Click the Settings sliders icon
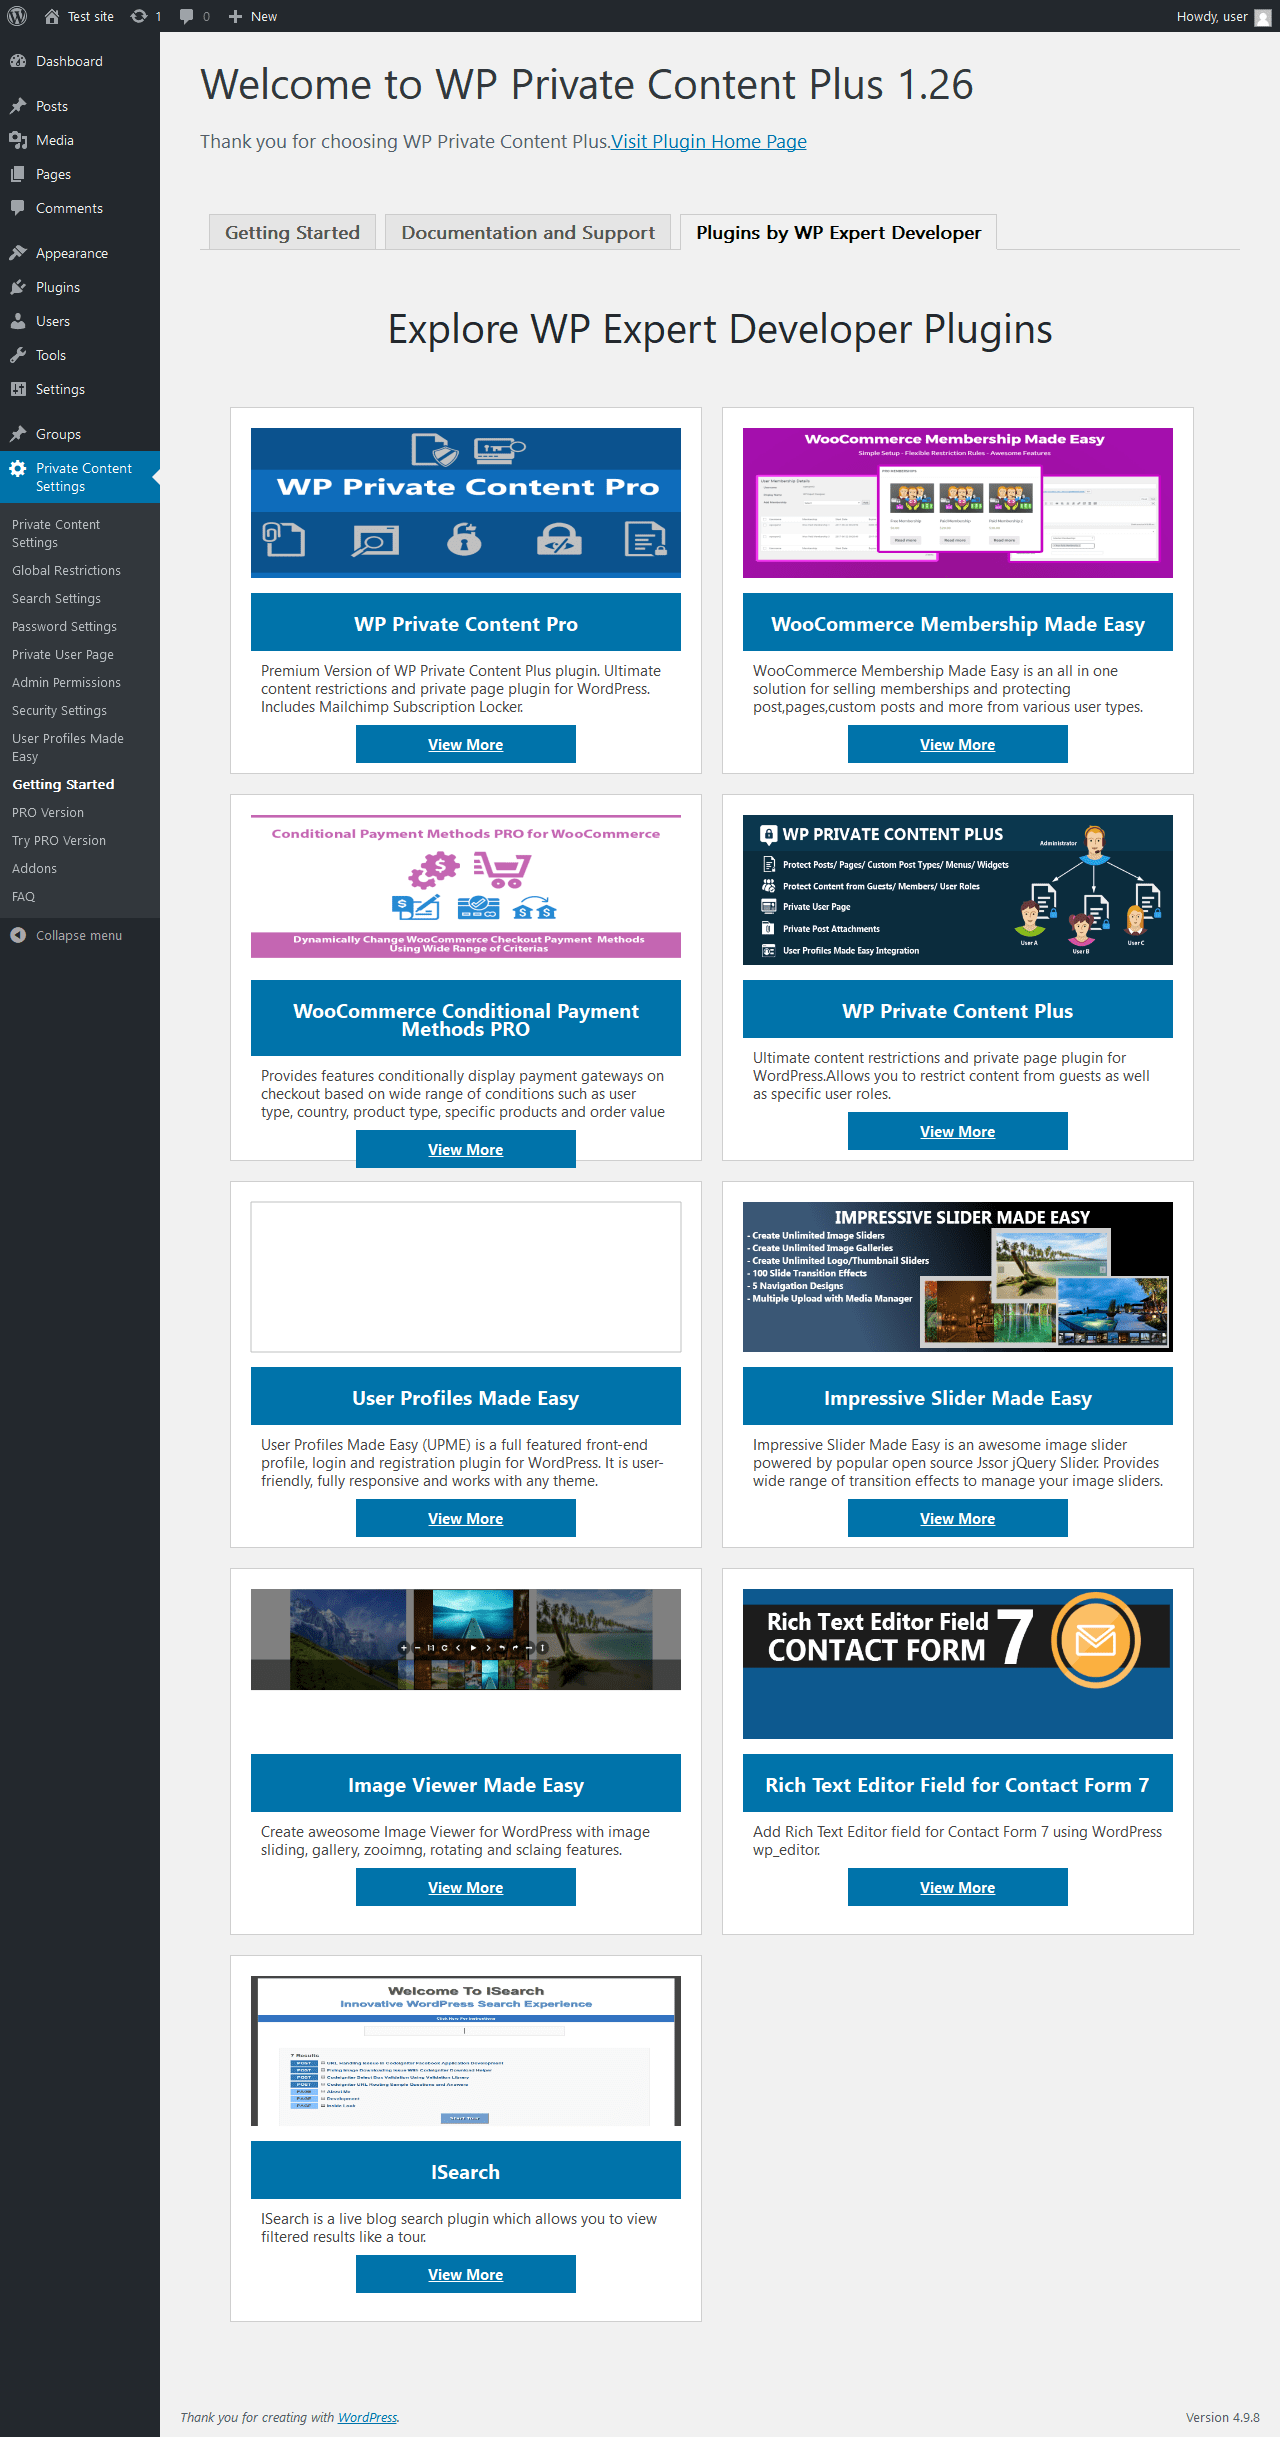The height and width of the screenshot is (2437, 1280). point(18,389)
